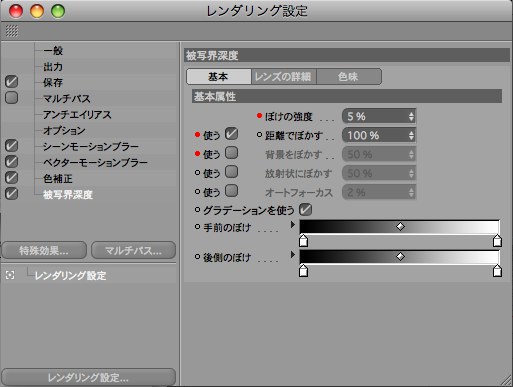
Task: Select the マルチパス settings entry
Action: [x=67, y=99]
